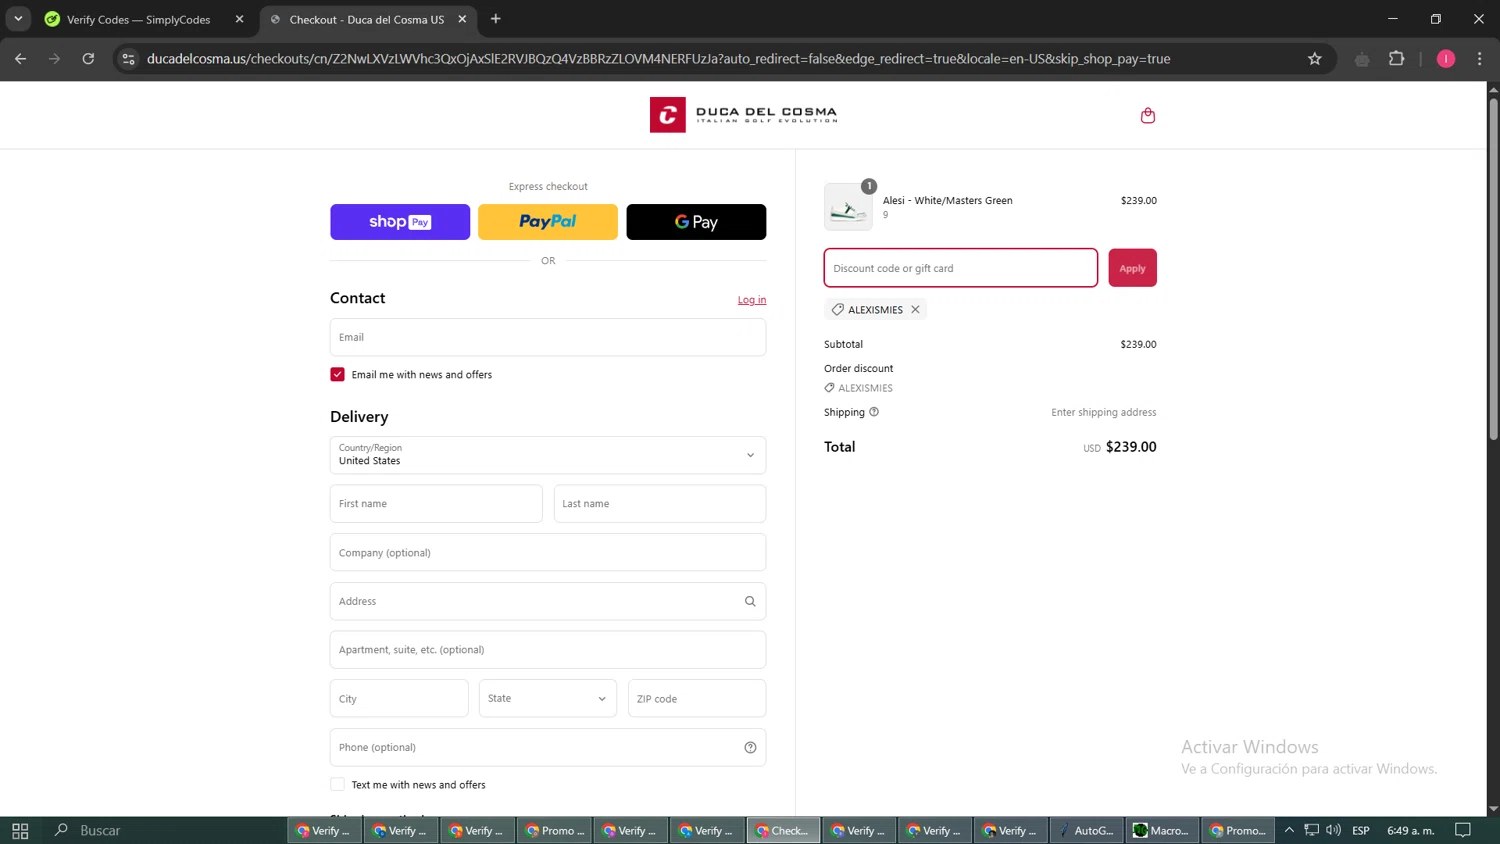View site information icon in address bar

[x=128, y=59]
